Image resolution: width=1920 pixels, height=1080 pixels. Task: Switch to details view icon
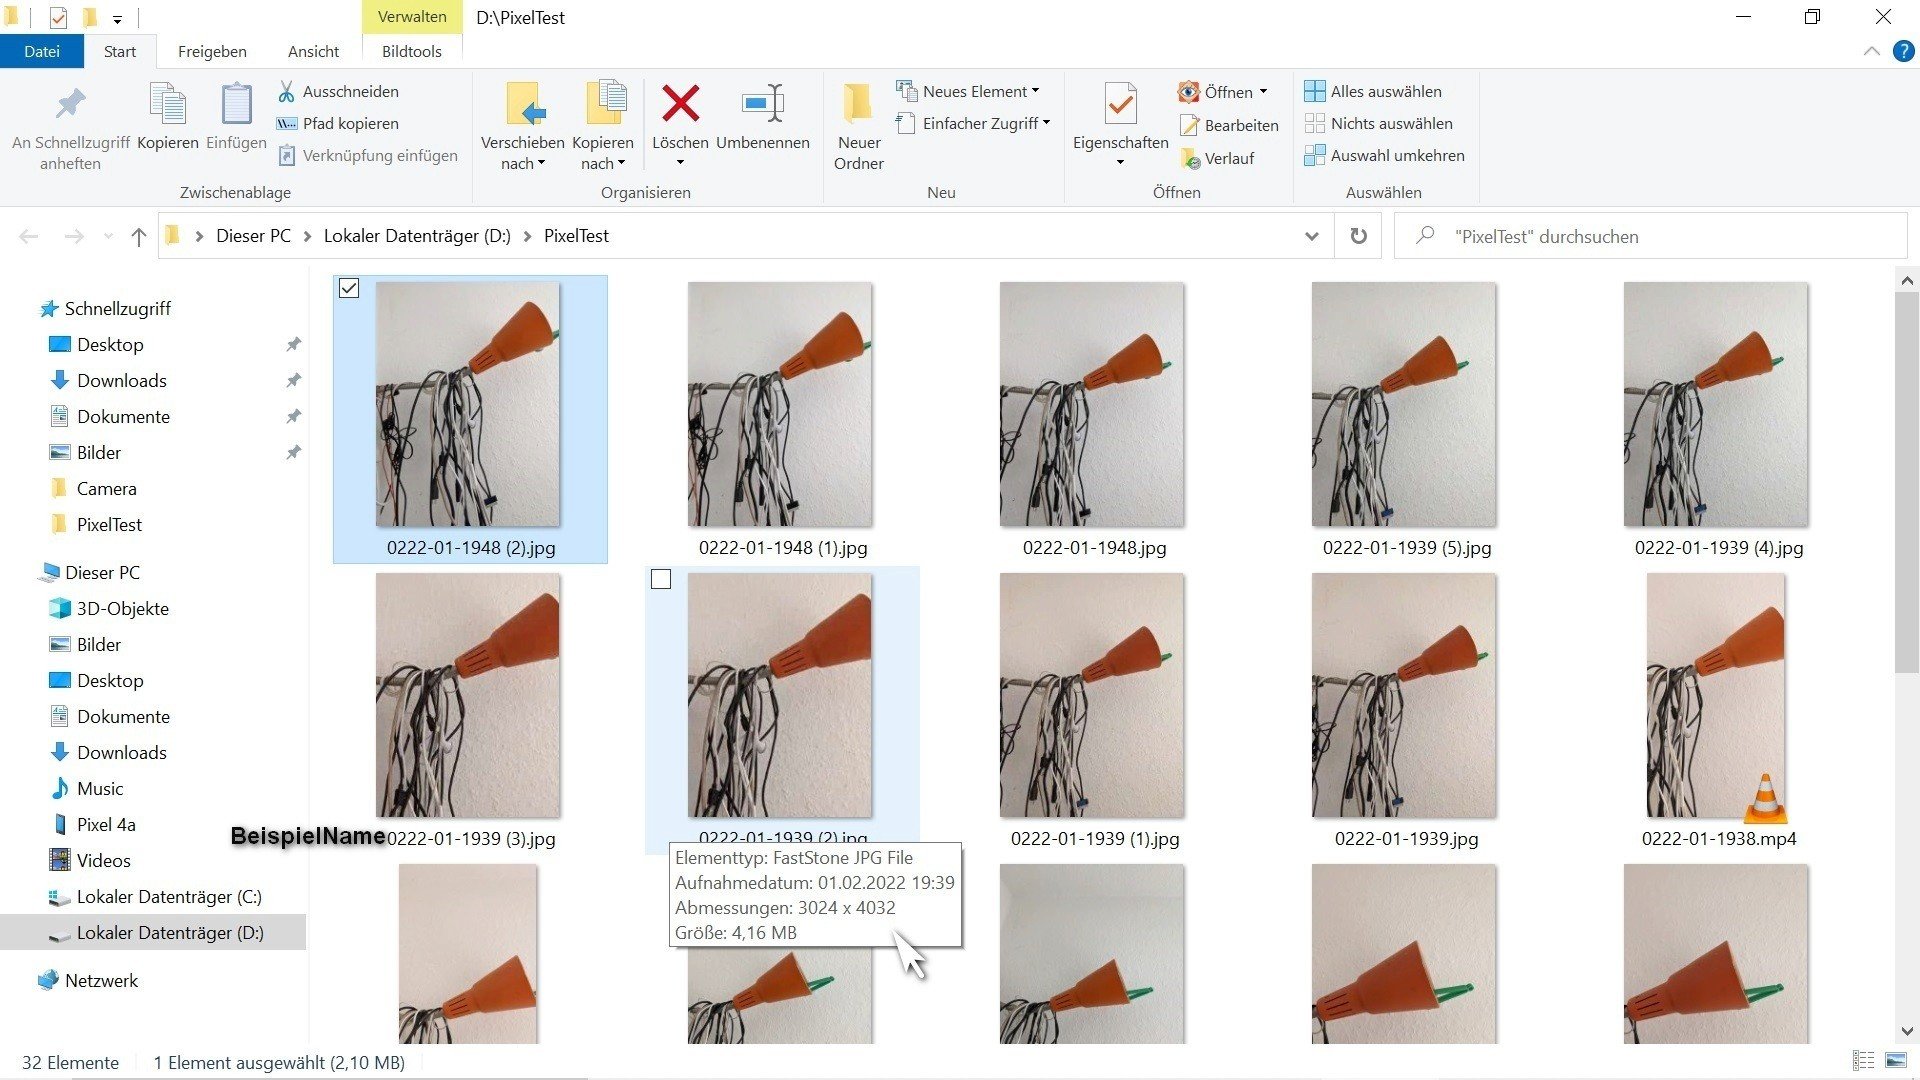click(x=1863, y=1061)
